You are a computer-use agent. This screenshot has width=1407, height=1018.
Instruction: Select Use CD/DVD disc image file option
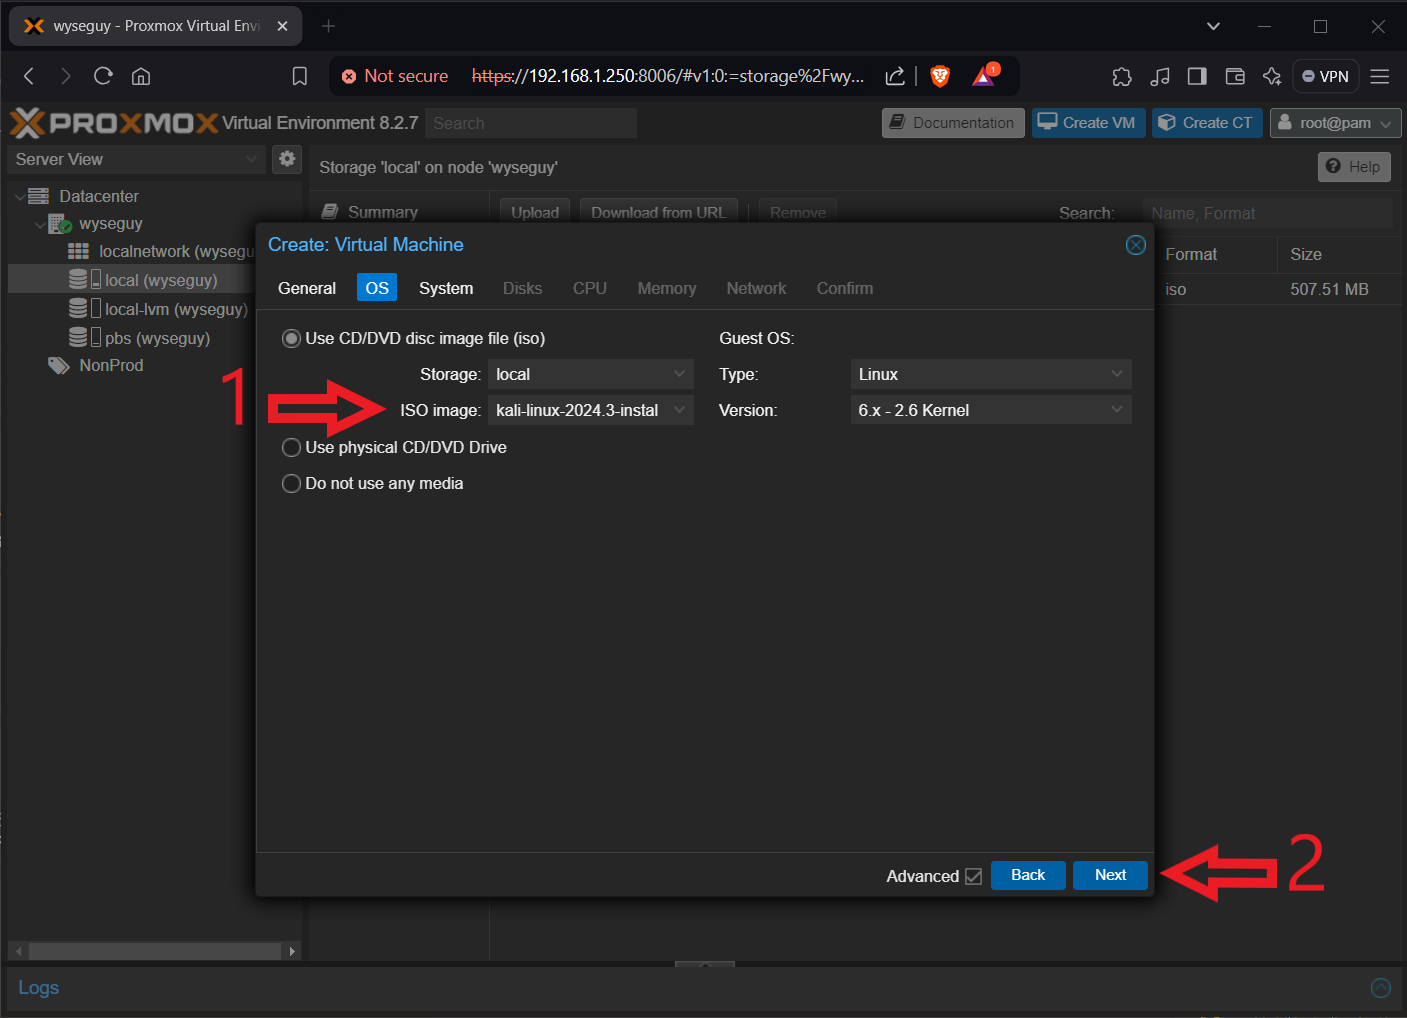tap(291, 339)
